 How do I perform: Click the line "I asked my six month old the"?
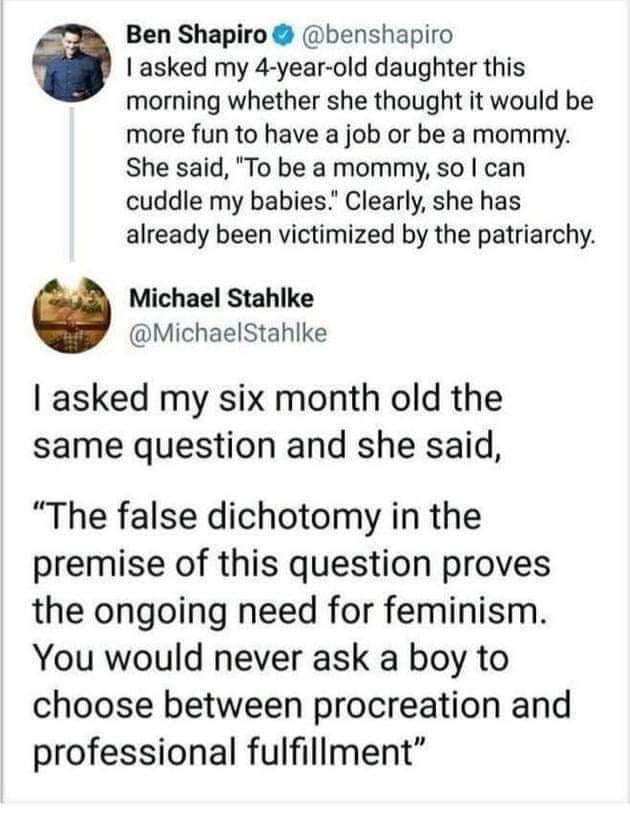[x=268, y=397]
